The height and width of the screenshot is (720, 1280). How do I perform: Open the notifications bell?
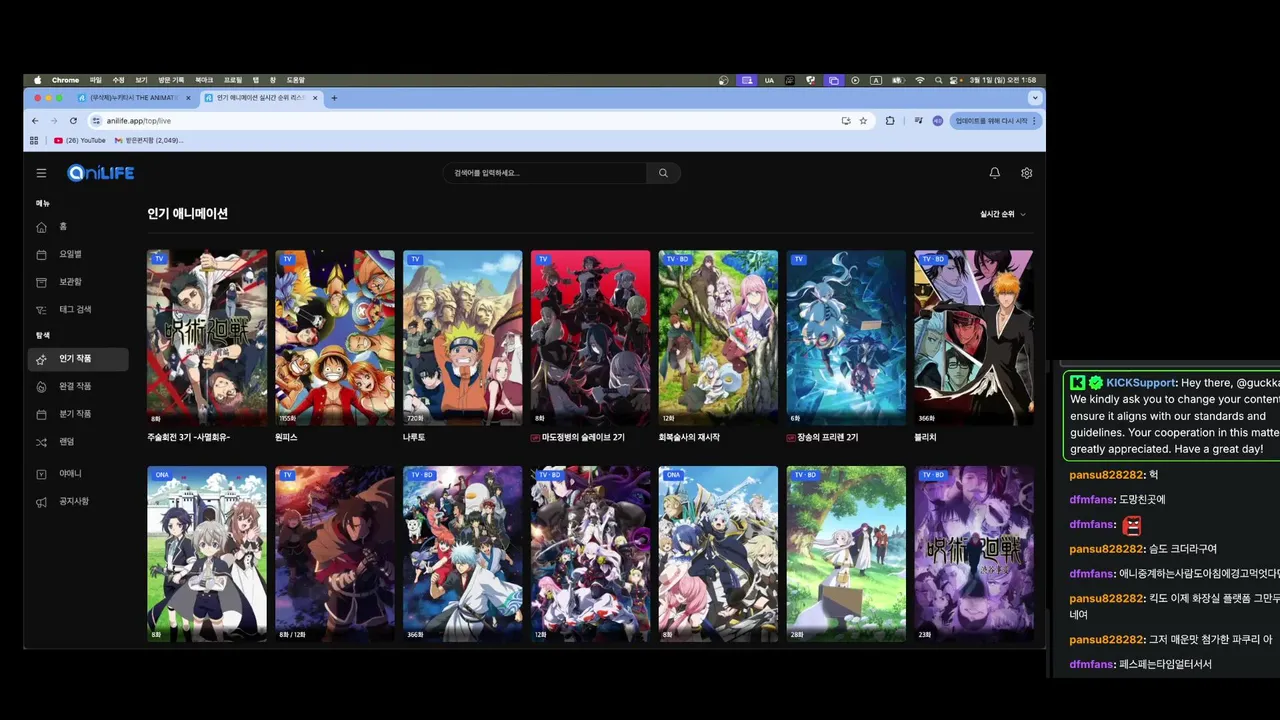[994, 173]
